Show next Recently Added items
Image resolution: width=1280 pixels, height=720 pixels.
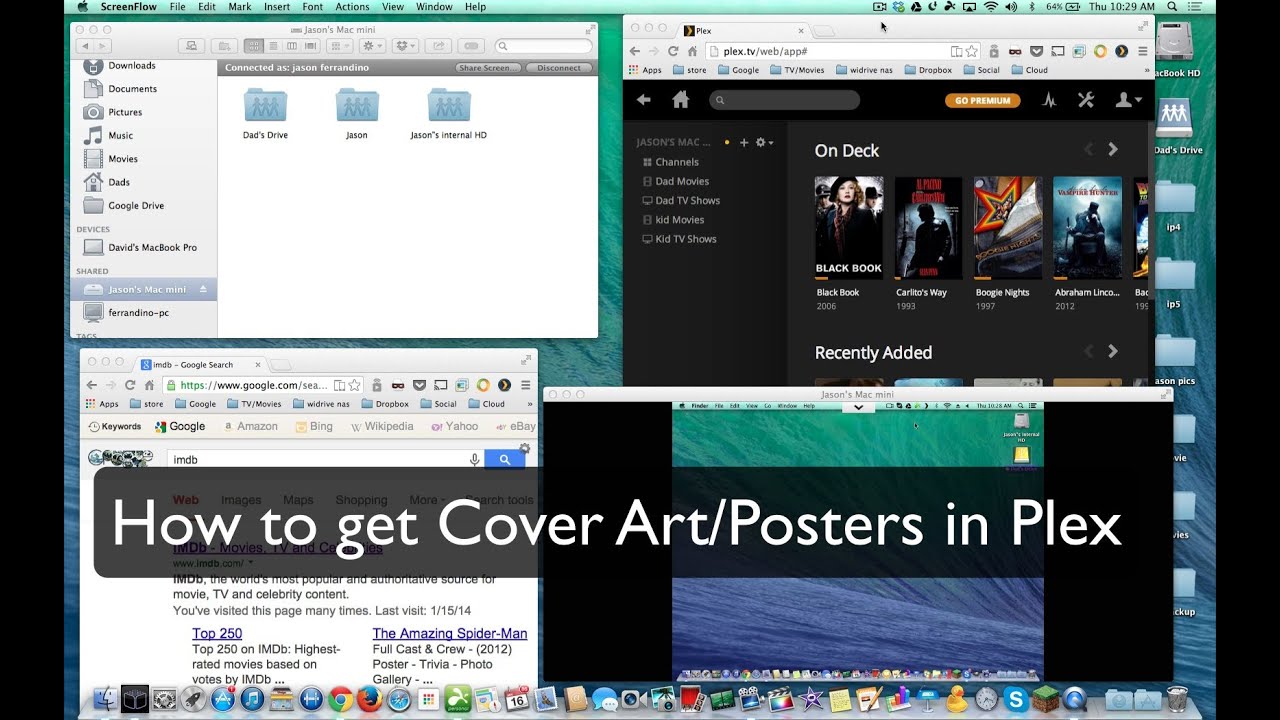click(1113, 352)
